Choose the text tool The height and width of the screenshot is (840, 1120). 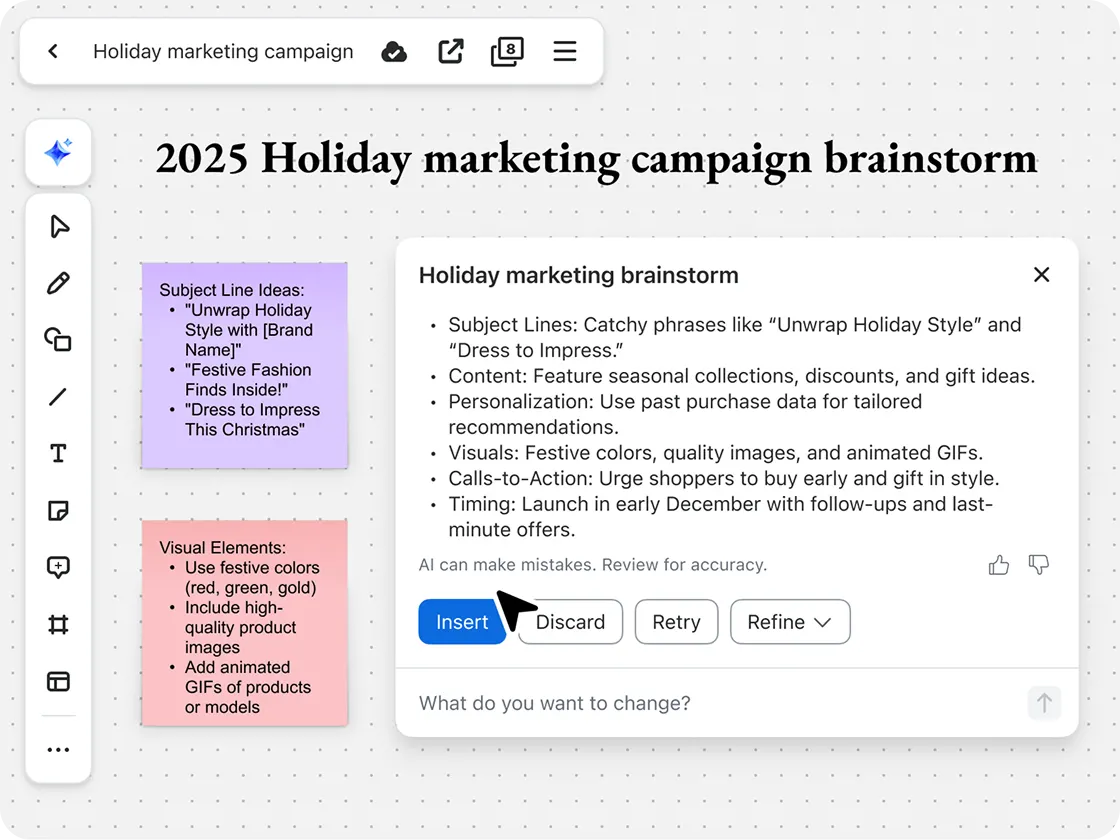coord(58,453)
